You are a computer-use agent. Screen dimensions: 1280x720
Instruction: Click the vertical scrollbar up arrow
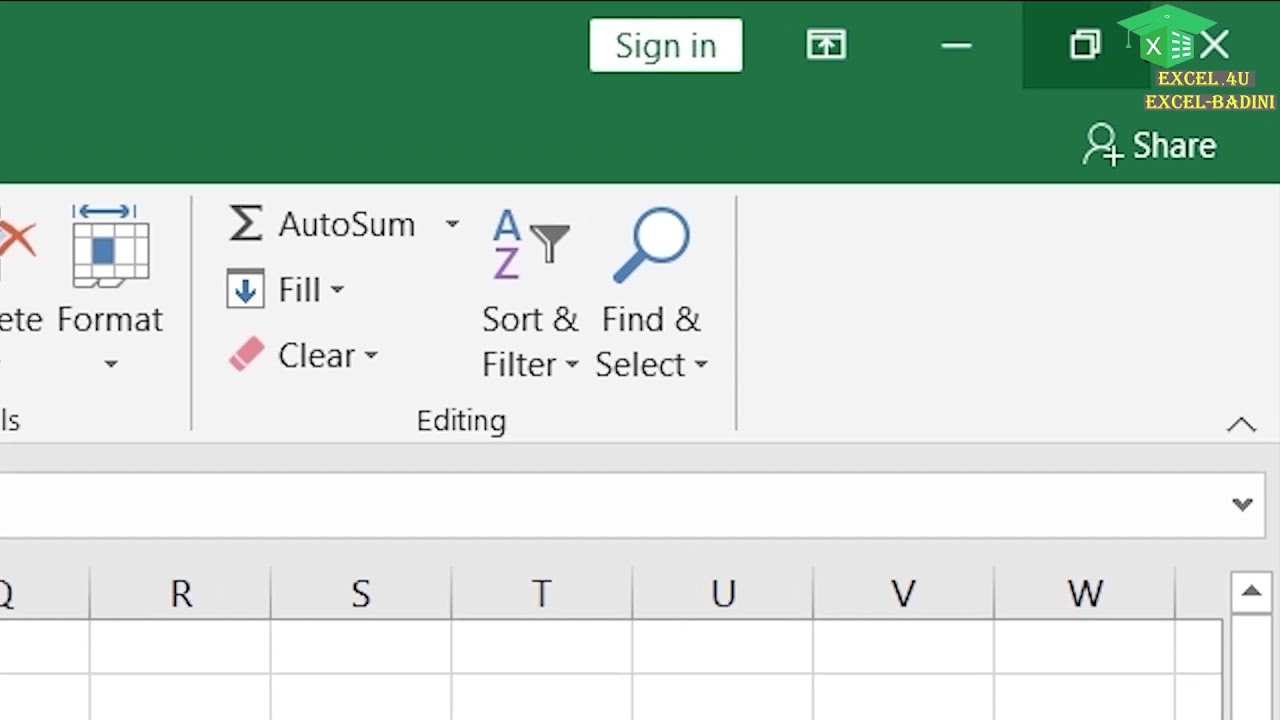click(1251, 592)
